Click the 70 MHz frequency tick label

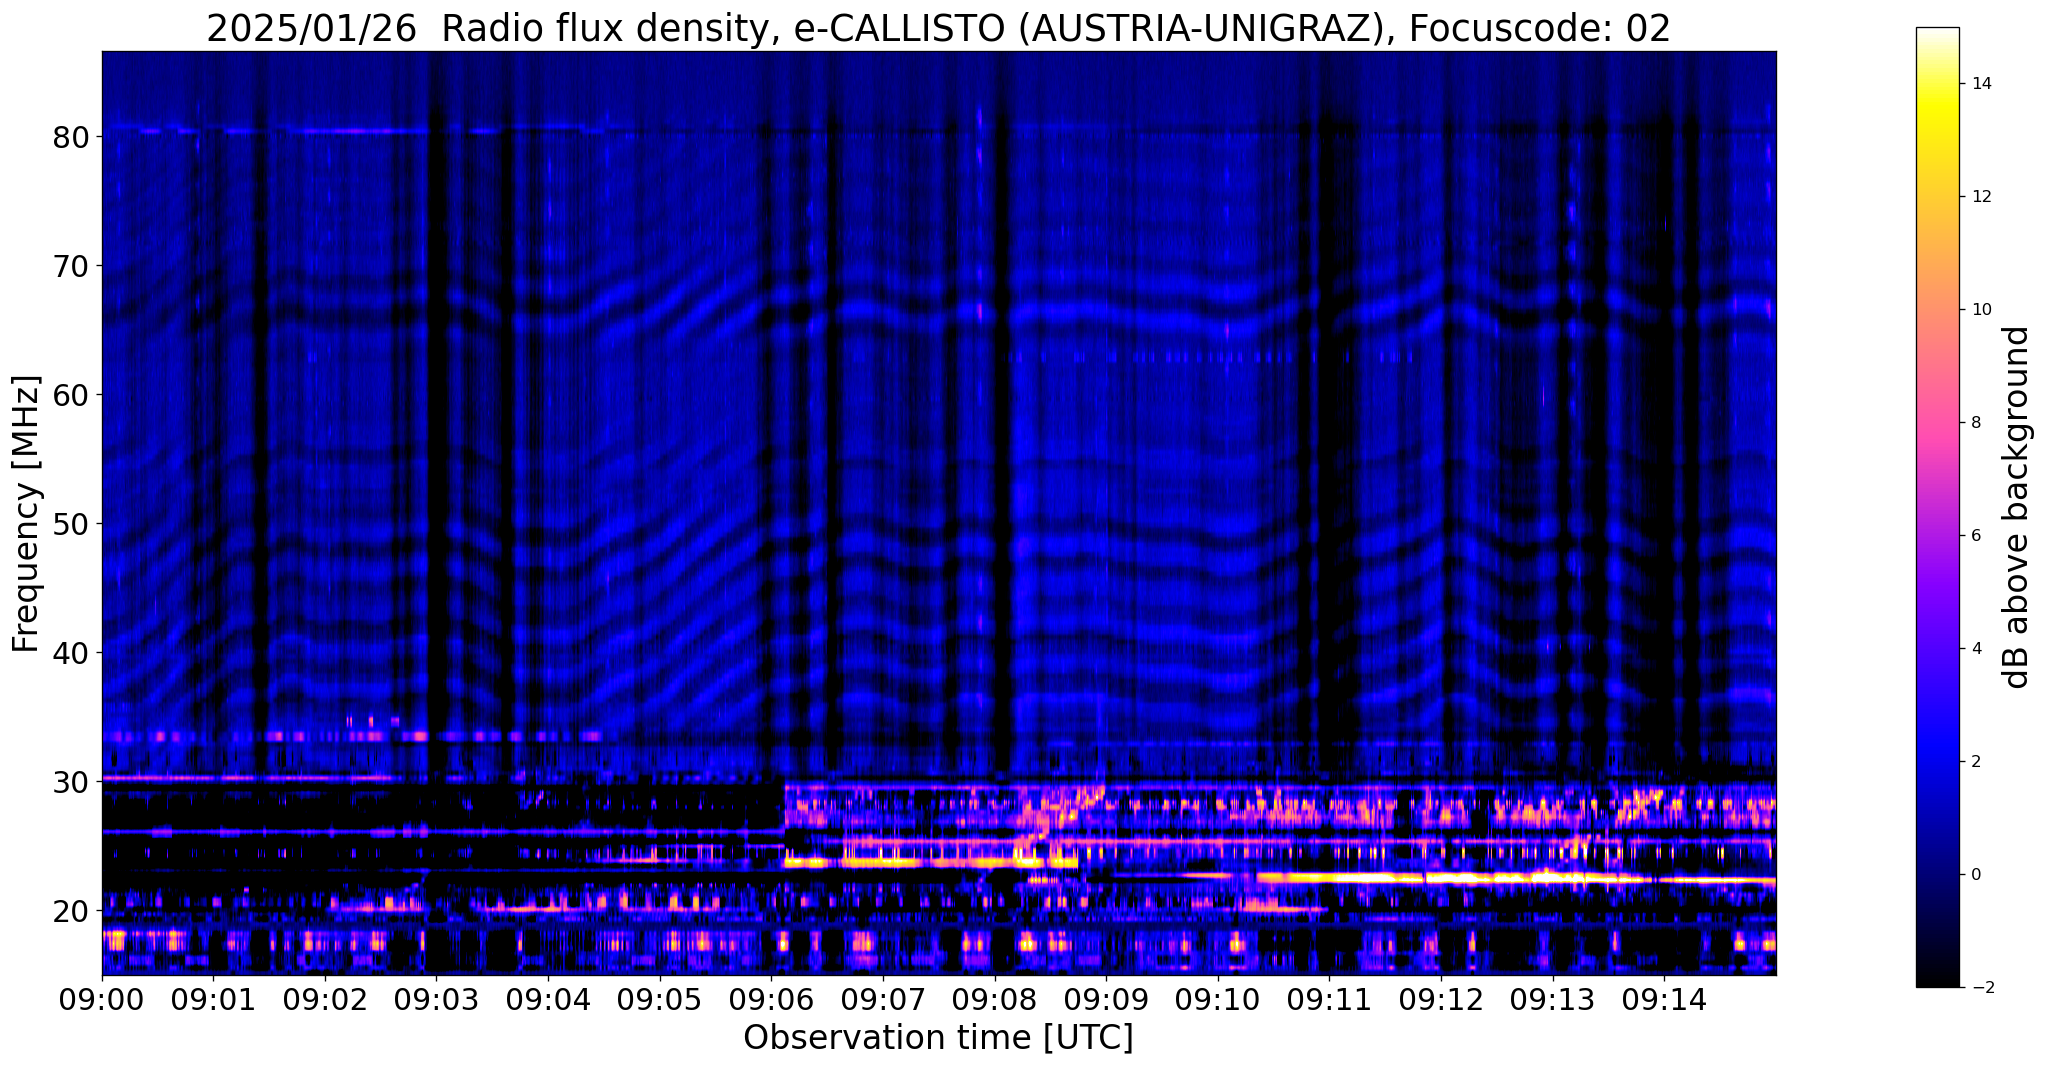(70, 266)
